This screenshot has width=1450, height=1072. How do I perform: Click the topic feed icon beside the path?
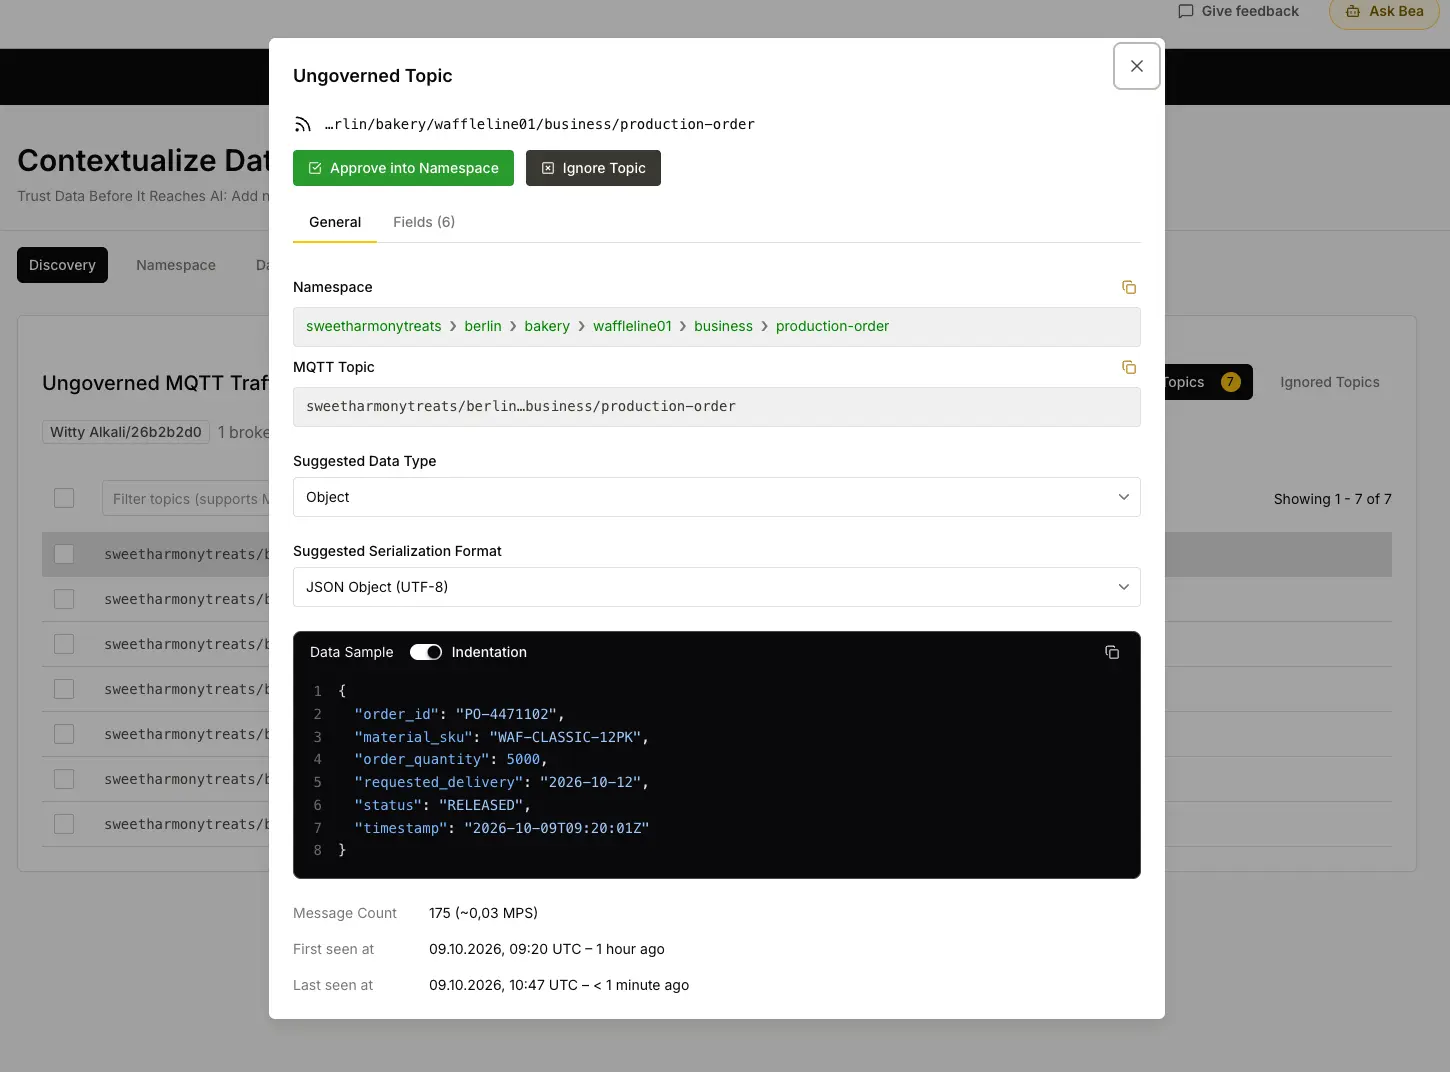pyautogui.click(x=302, y=124)
